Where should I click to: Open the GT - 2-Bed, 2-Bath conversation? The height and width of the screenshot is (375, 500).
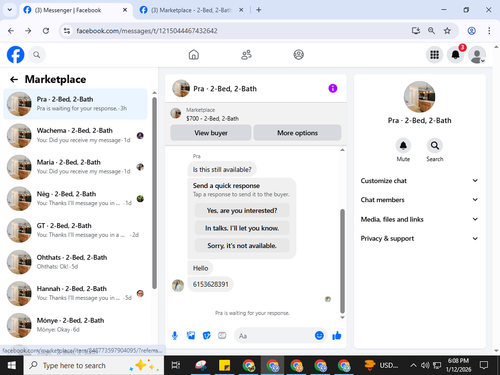(x=75, y=230)
